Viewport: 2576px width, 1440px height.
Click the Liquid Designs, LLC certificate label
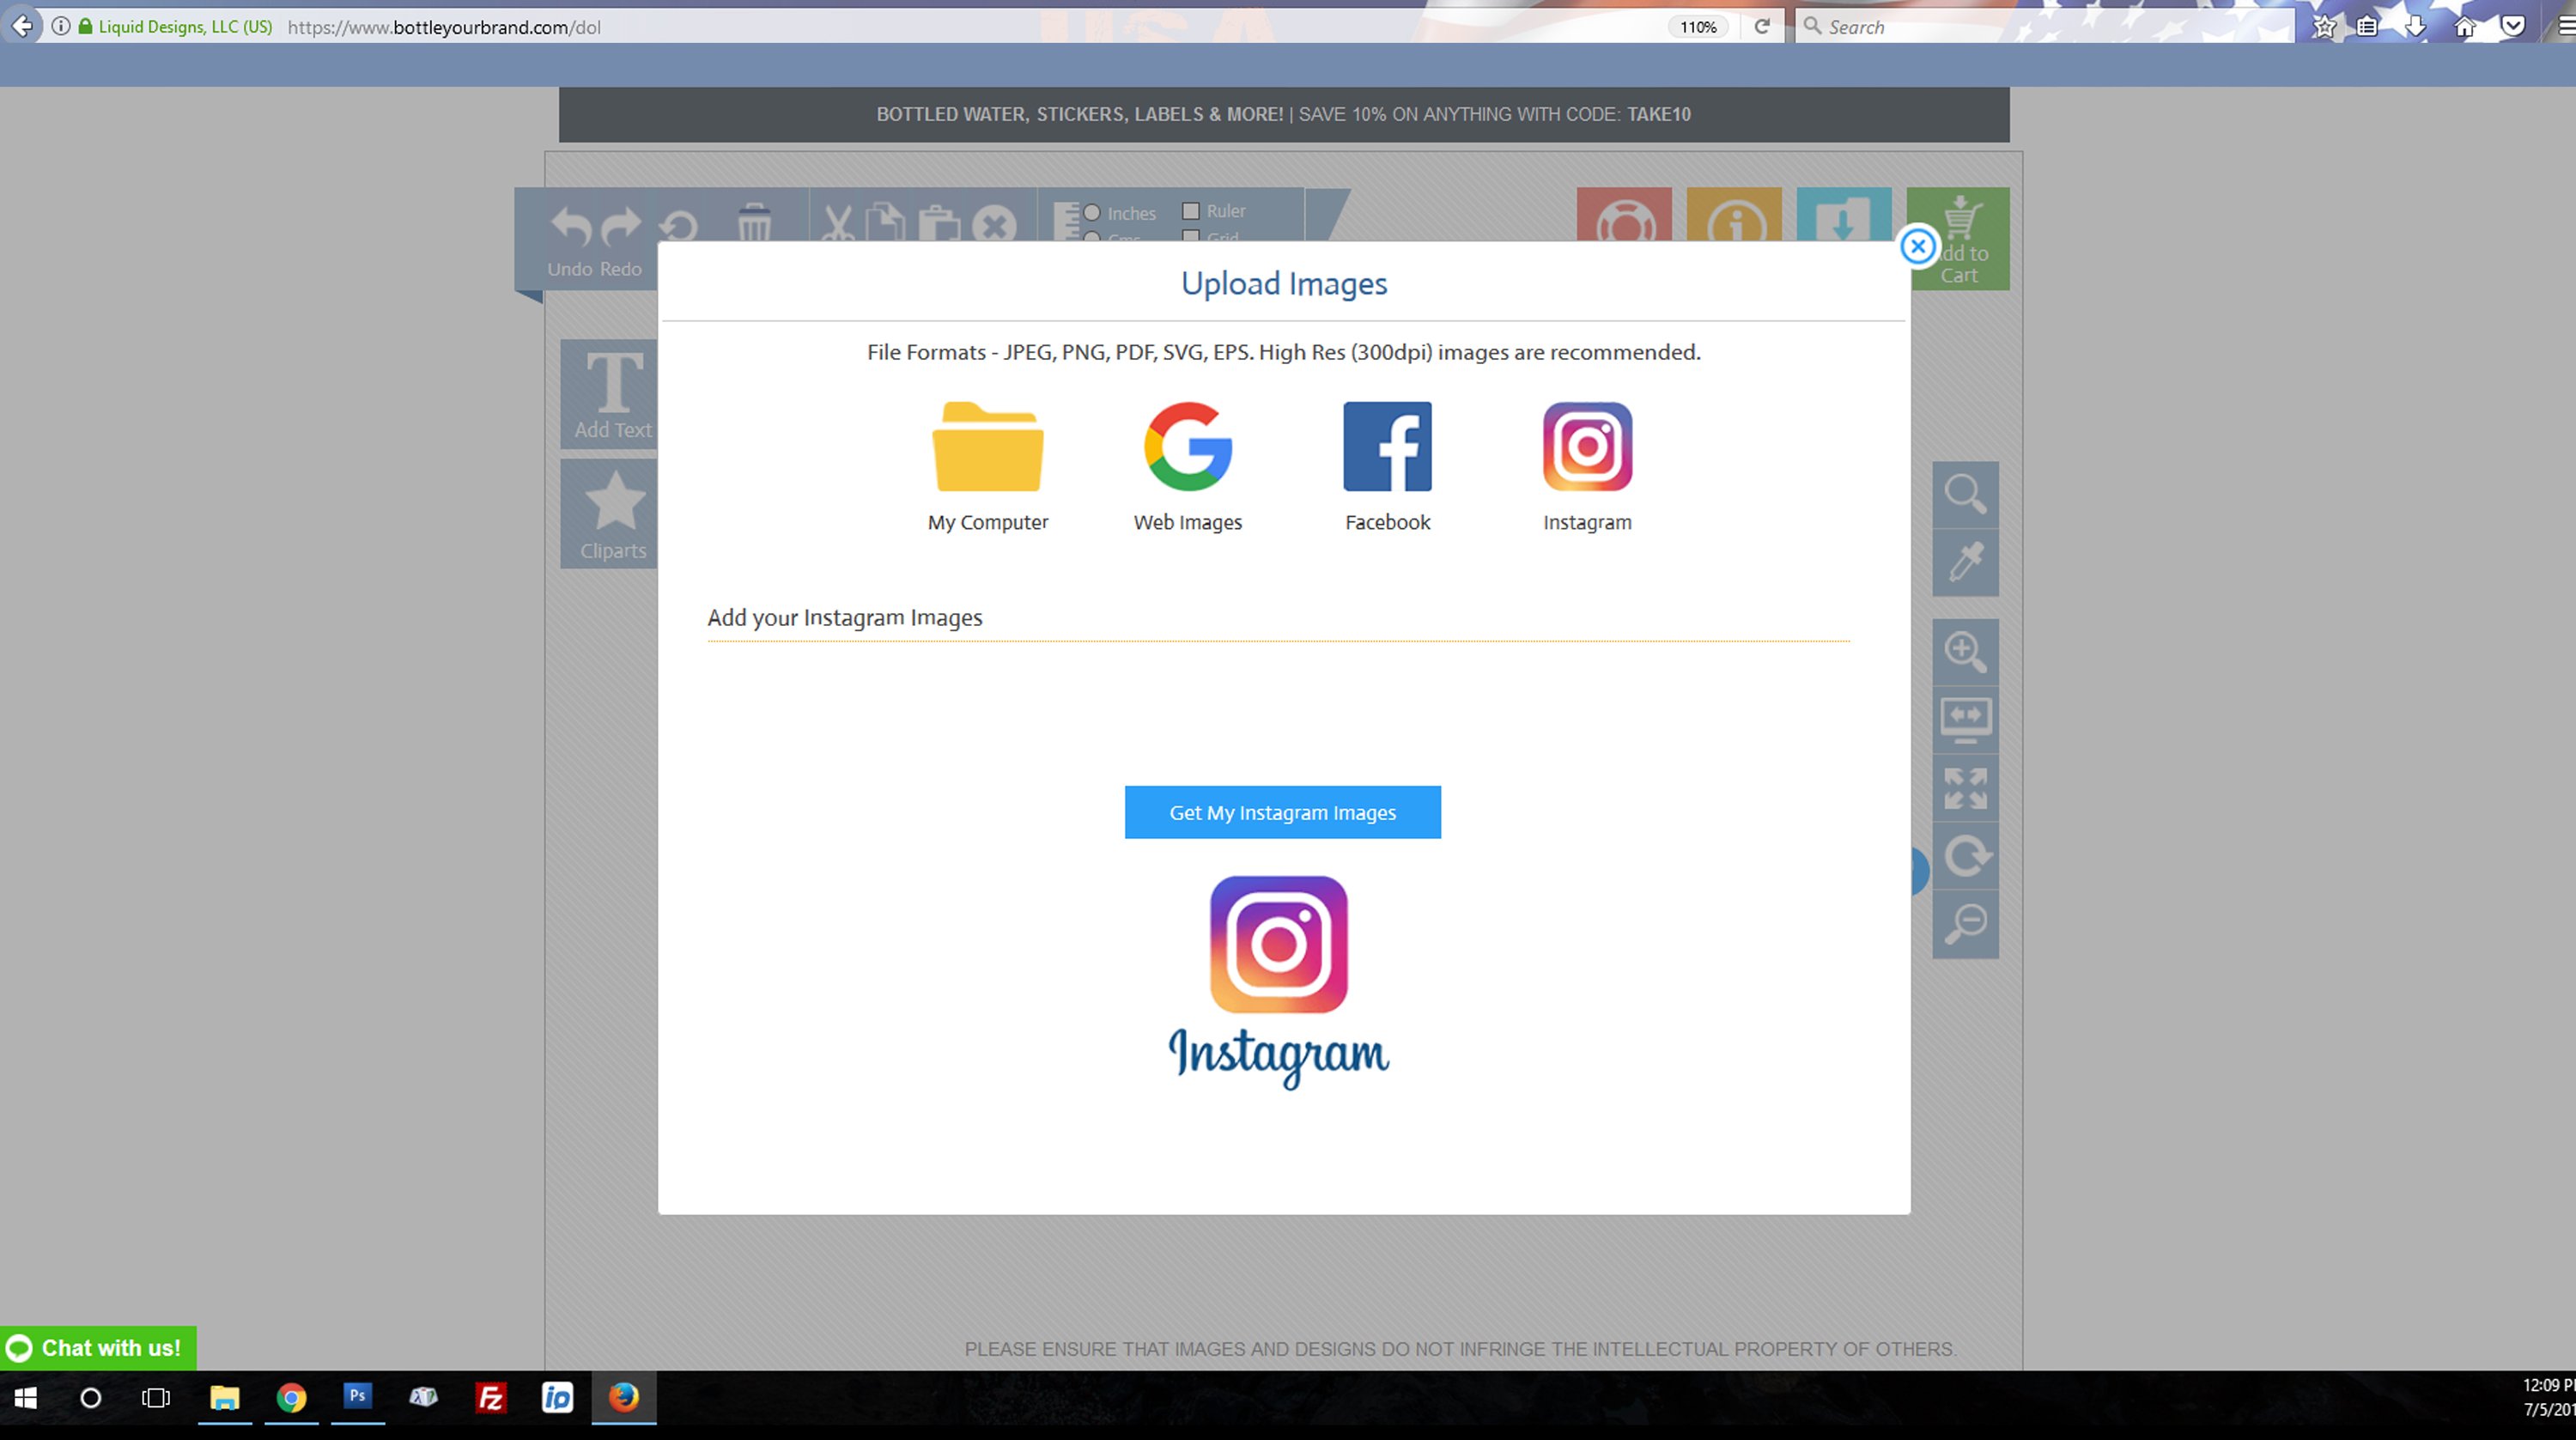[184, 27]
